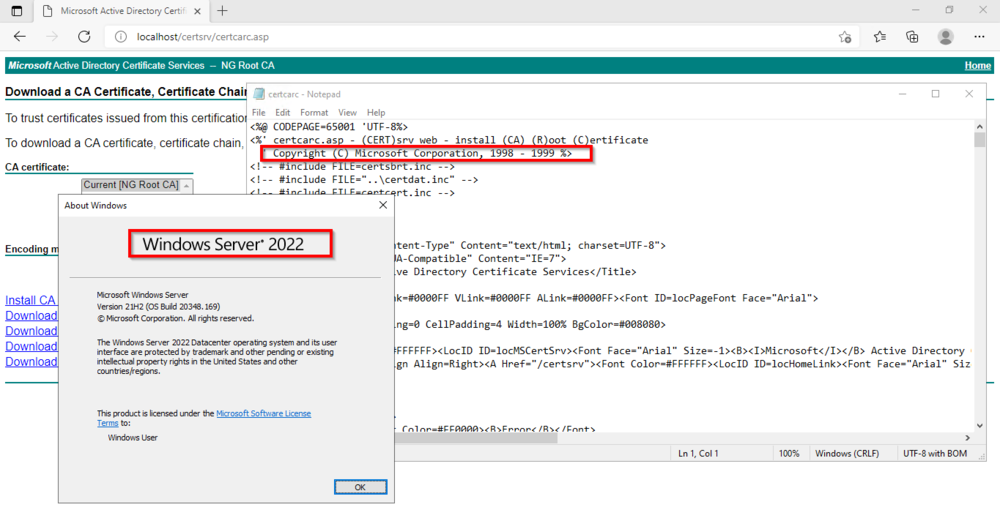Click the user profile avatar
This screenshot has height=529, width=1000.
pyautogui.click(x=945, y=37)
